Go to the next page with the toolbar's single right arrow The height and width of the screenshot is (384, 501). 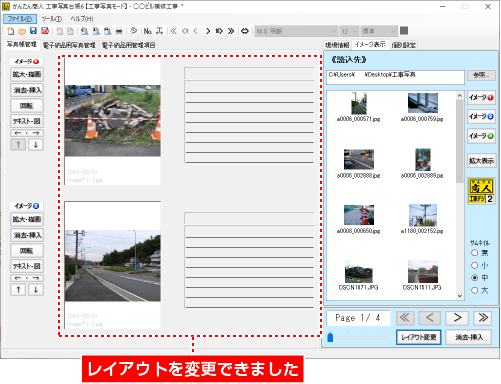[x=208, y=31]
